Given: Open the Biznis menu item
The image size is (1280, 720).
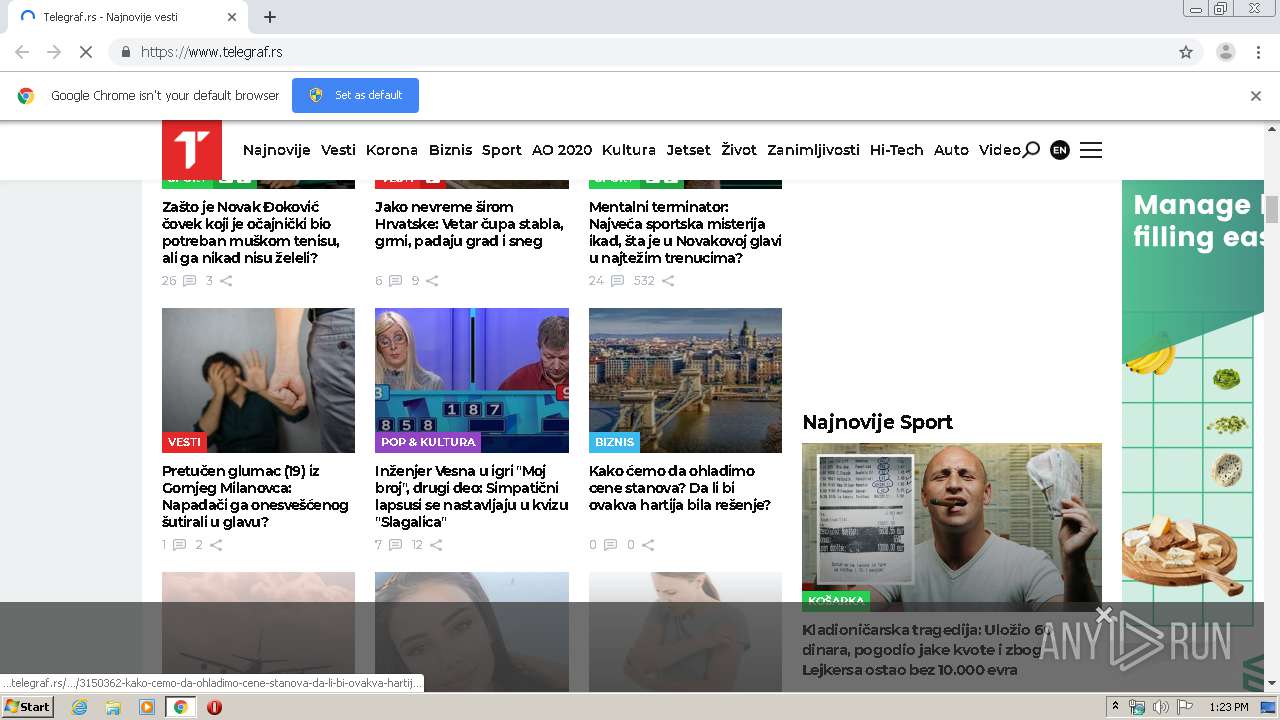Looking at the screenshot, I should (x=450, y=150).
